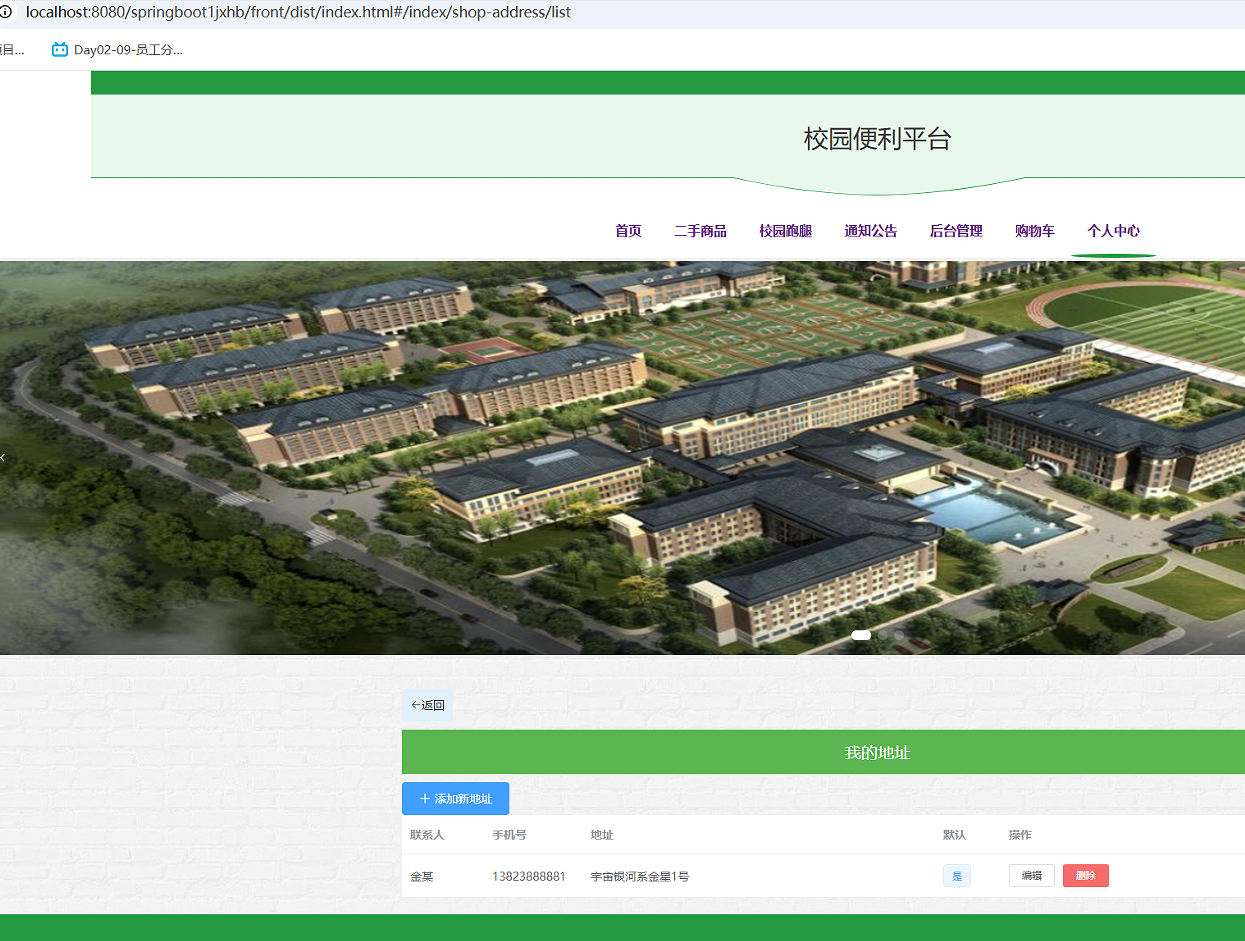This screenshot has width=1245, height=941.
Task: Click the 联系人 column header
Action: point(427,835)
